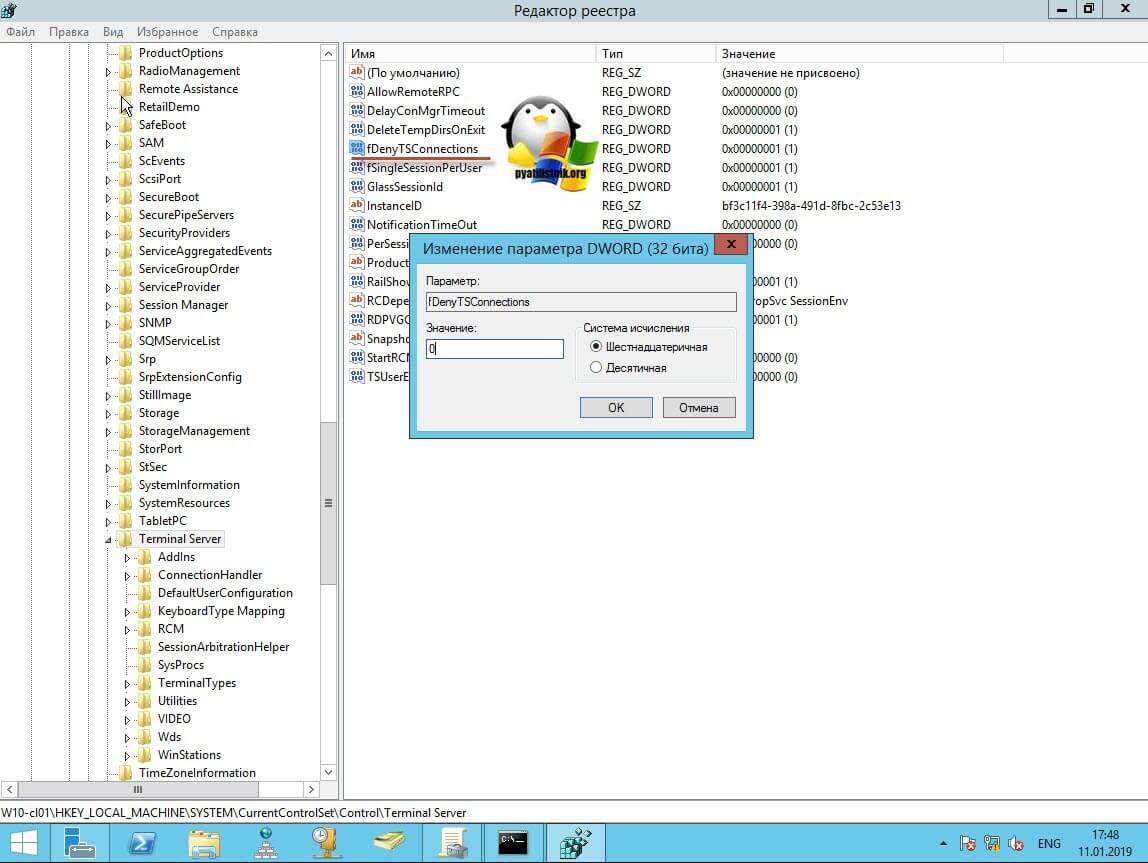Expand the SafeBoot registry key

[109, 126]
